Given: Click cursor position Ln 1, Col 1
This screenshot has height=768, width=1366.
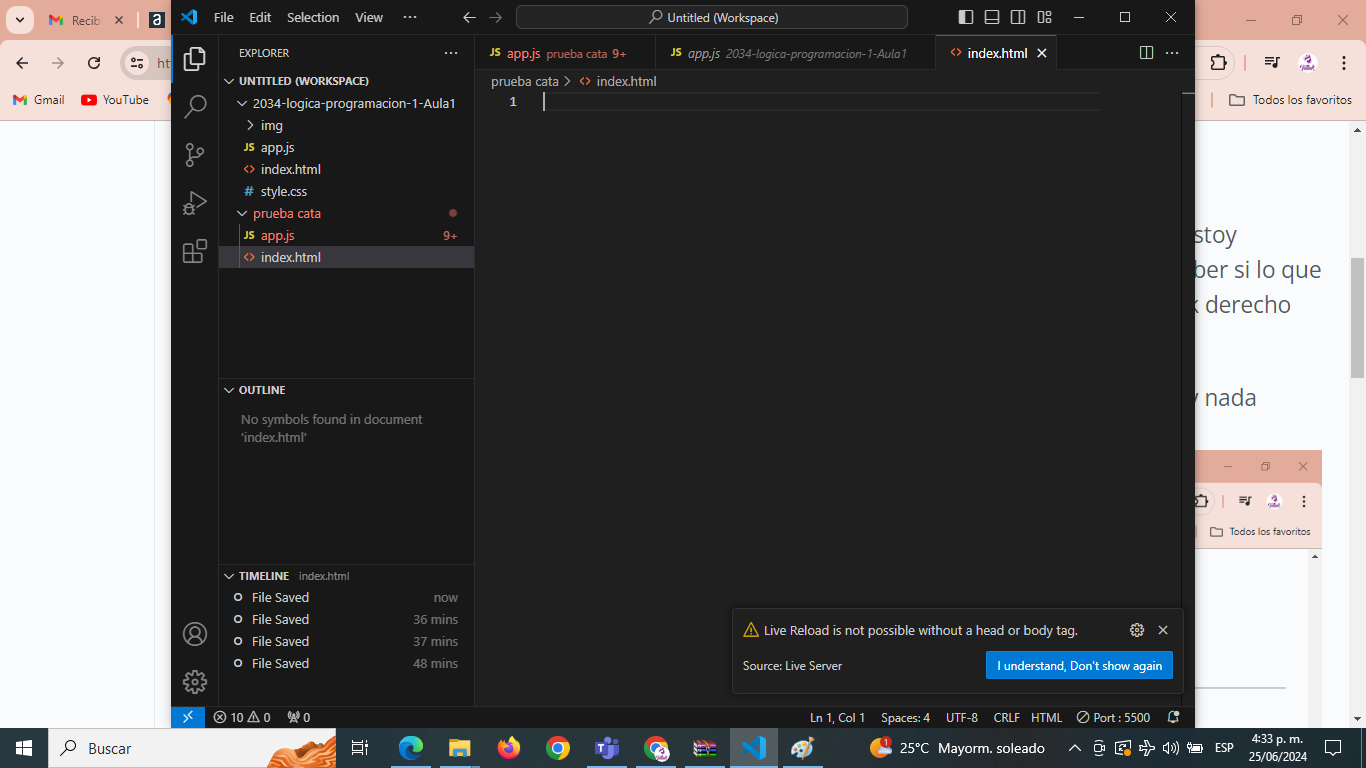Looking at the screenshot, I should (x=838, y=717).
